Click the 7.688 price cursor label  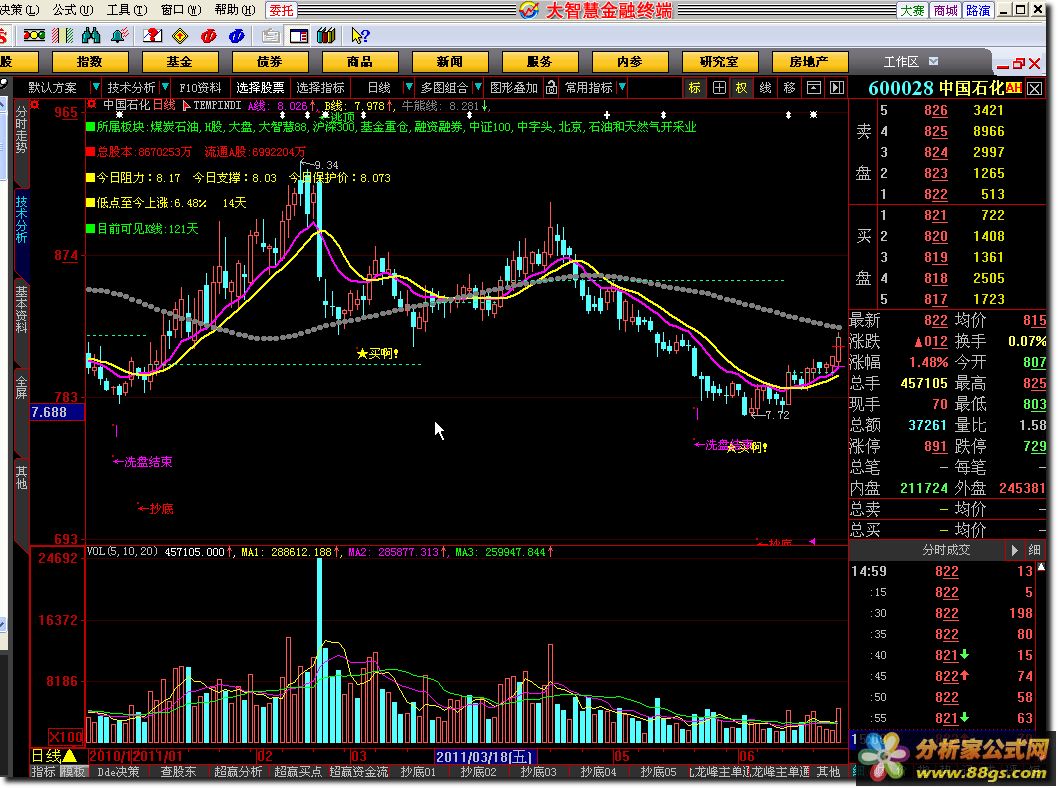pyautogui.click(x=57, y=412)
